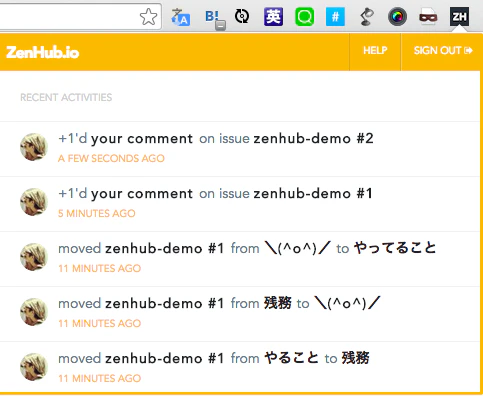Click the circular sync arrows extension icon

[x=242, y=16]
